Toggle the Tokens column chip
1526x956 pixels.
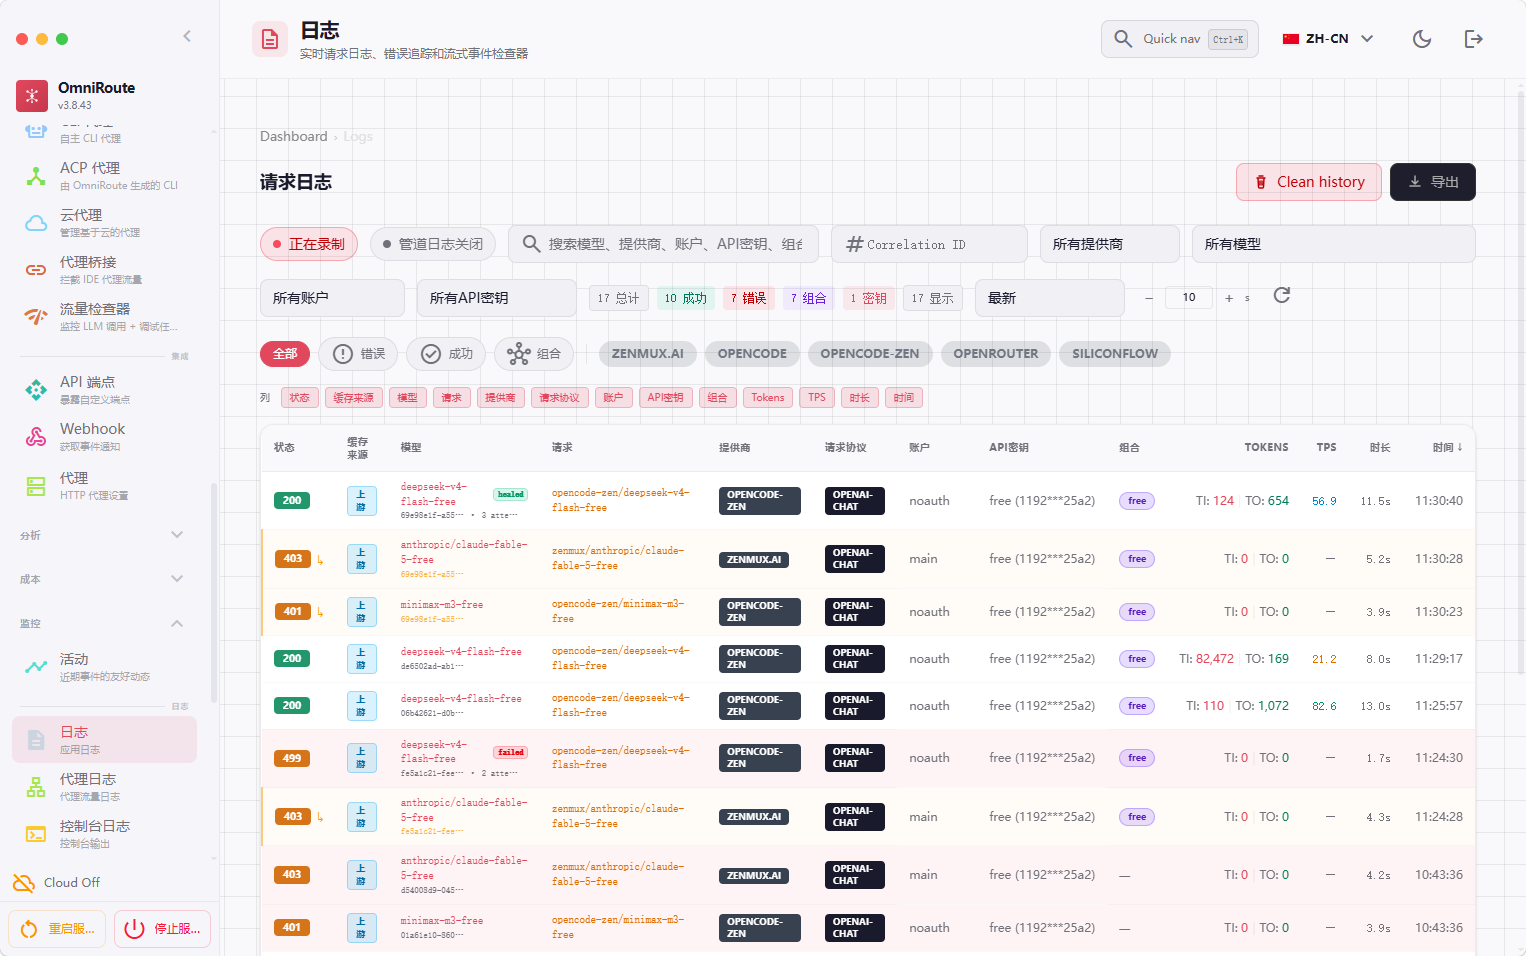tap(768, 398)
